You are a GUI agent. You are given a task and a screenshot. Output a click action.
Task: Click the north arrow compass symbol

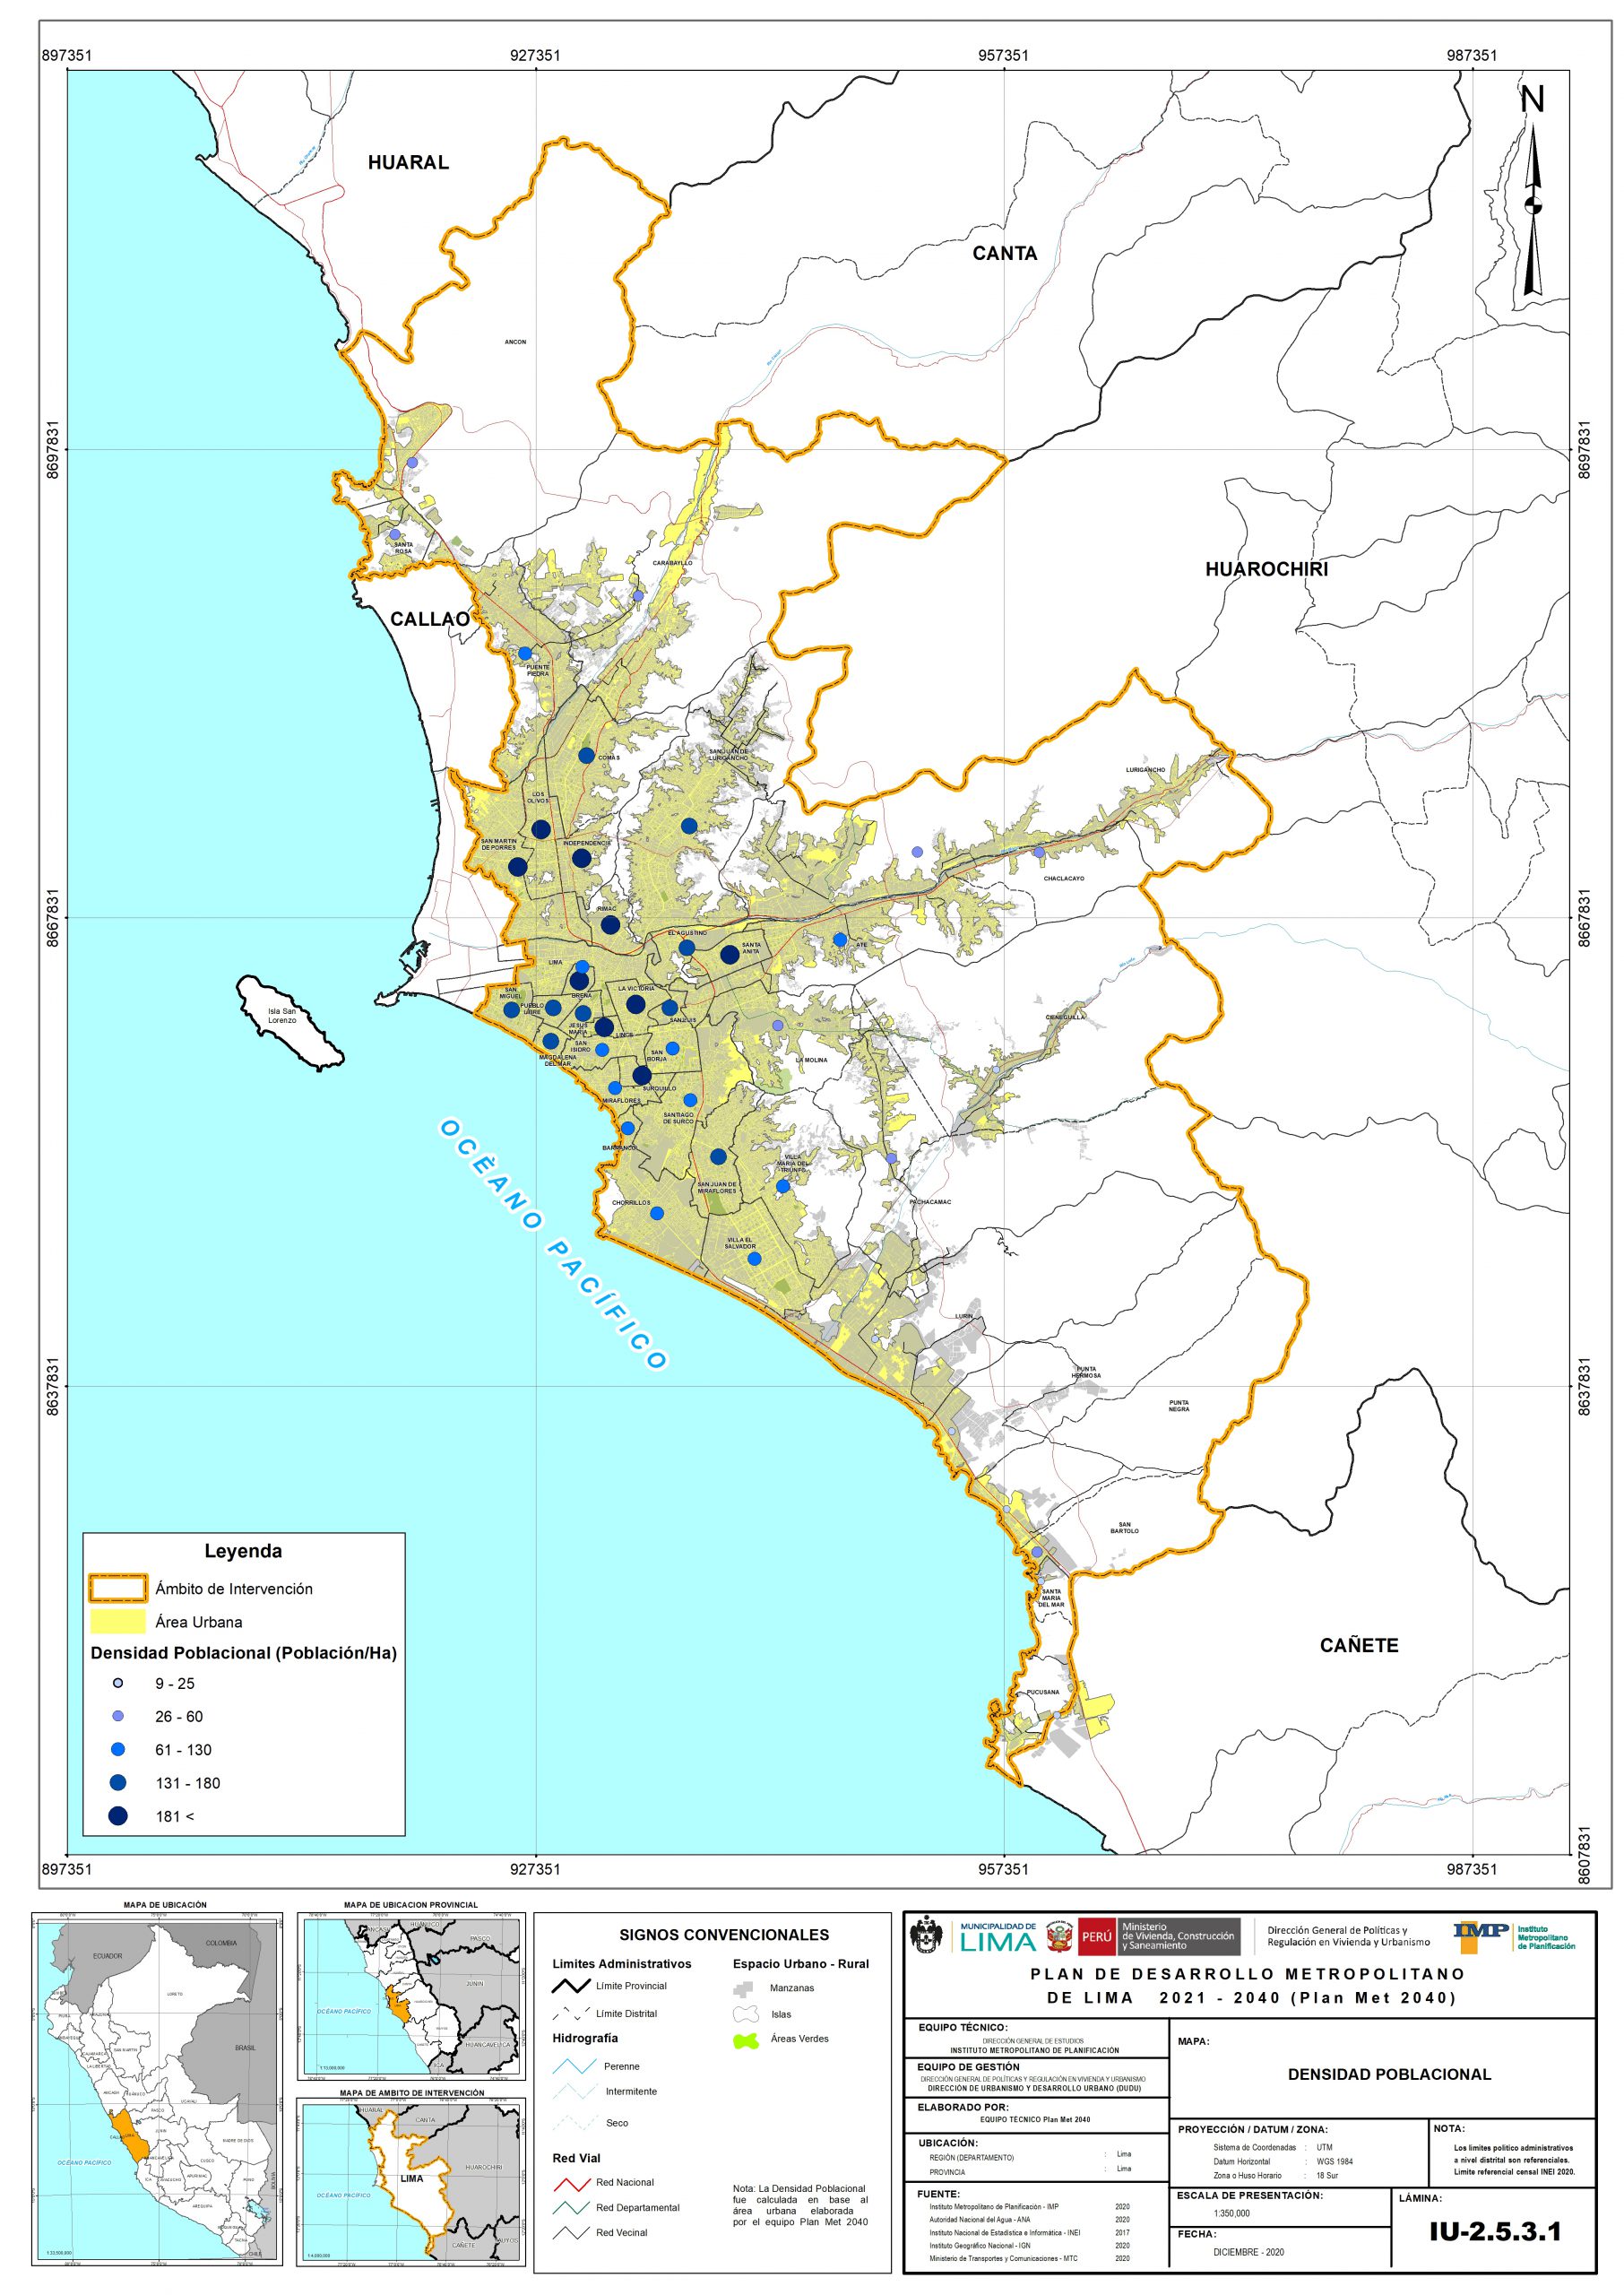point(1532,200)
